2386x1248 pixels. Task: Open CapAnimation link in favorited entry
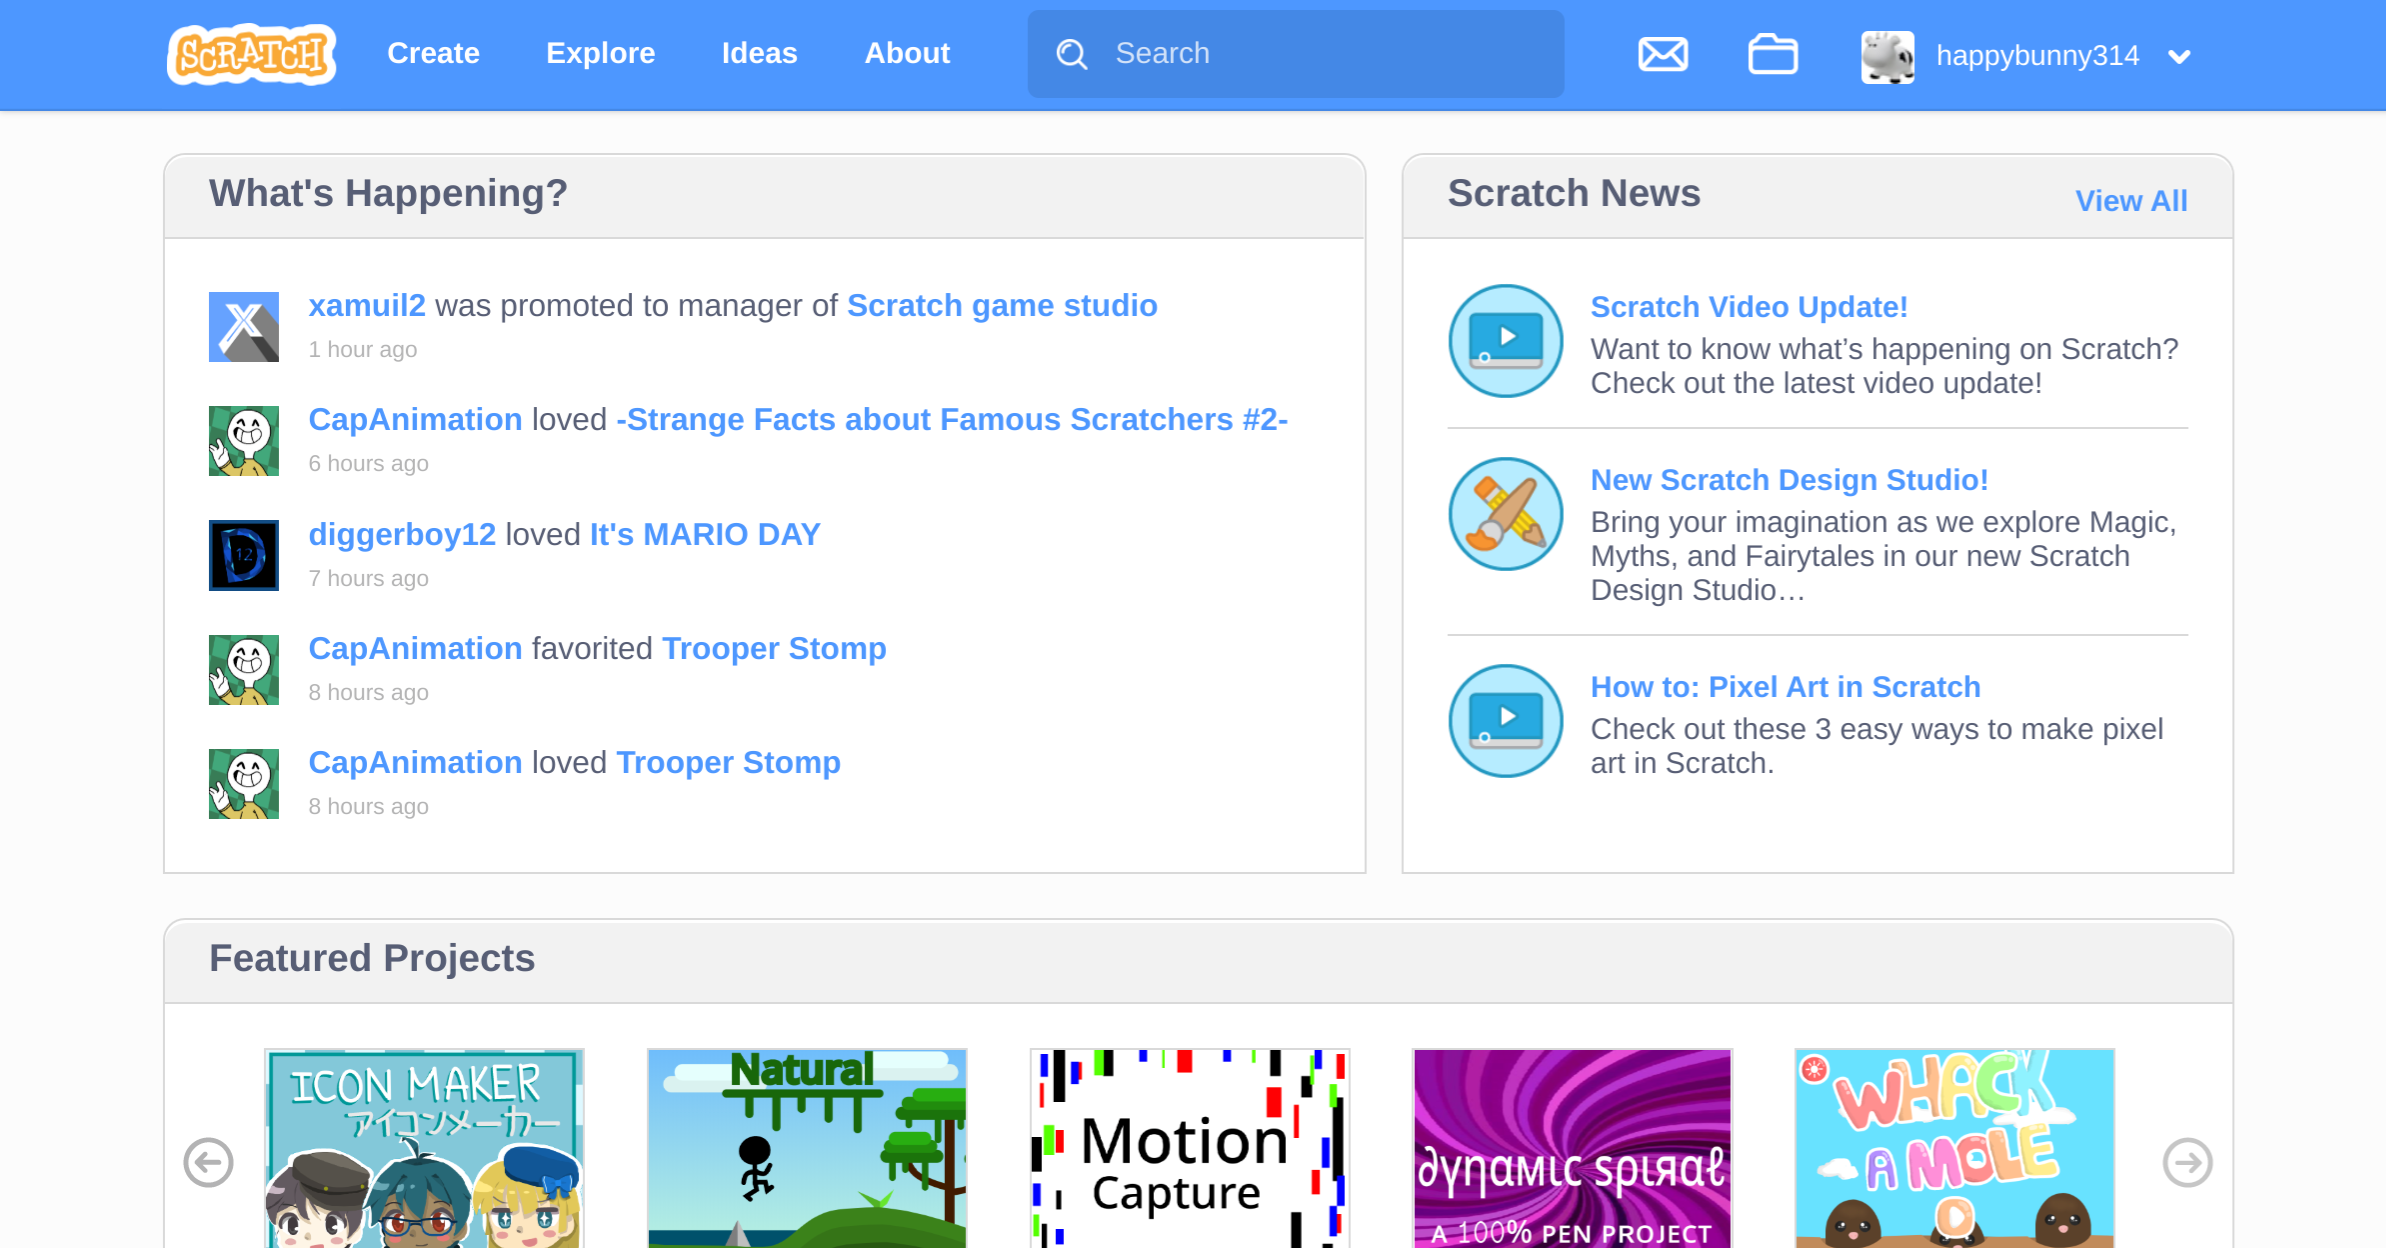[415, 648]
